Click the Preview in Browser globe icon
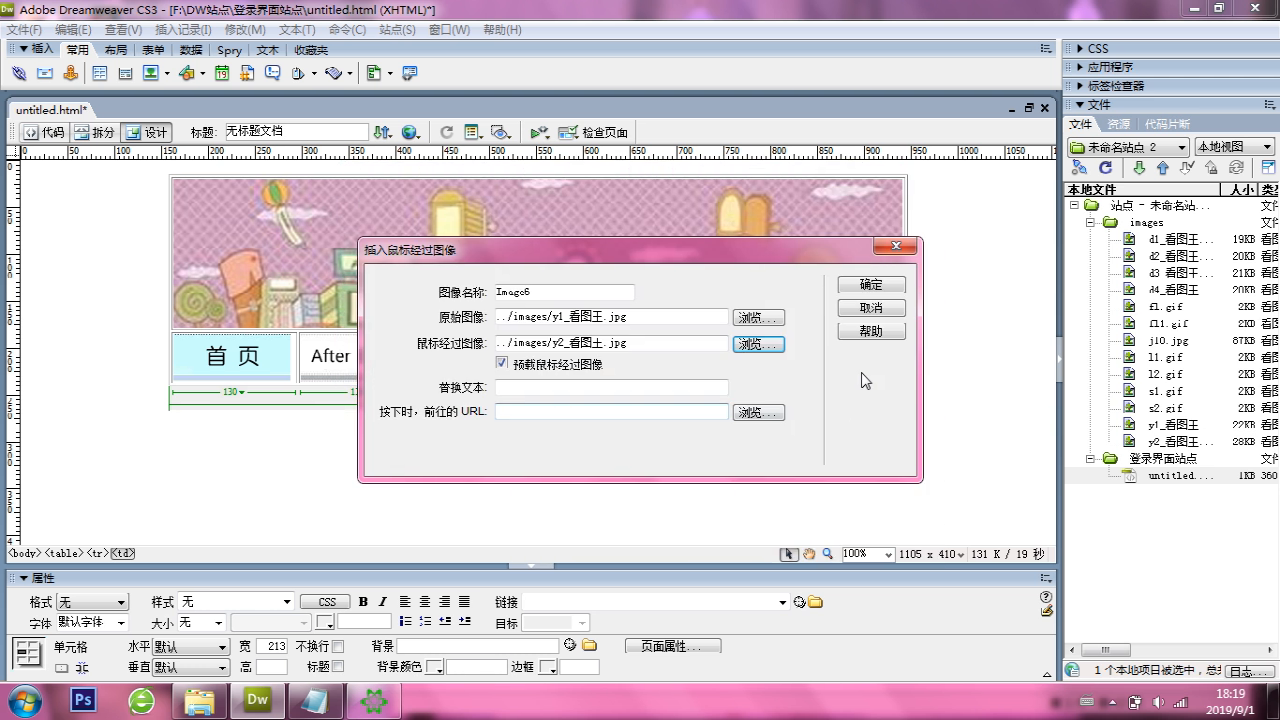This screenshot has height=720, width=1280. [x=410, y=132]
